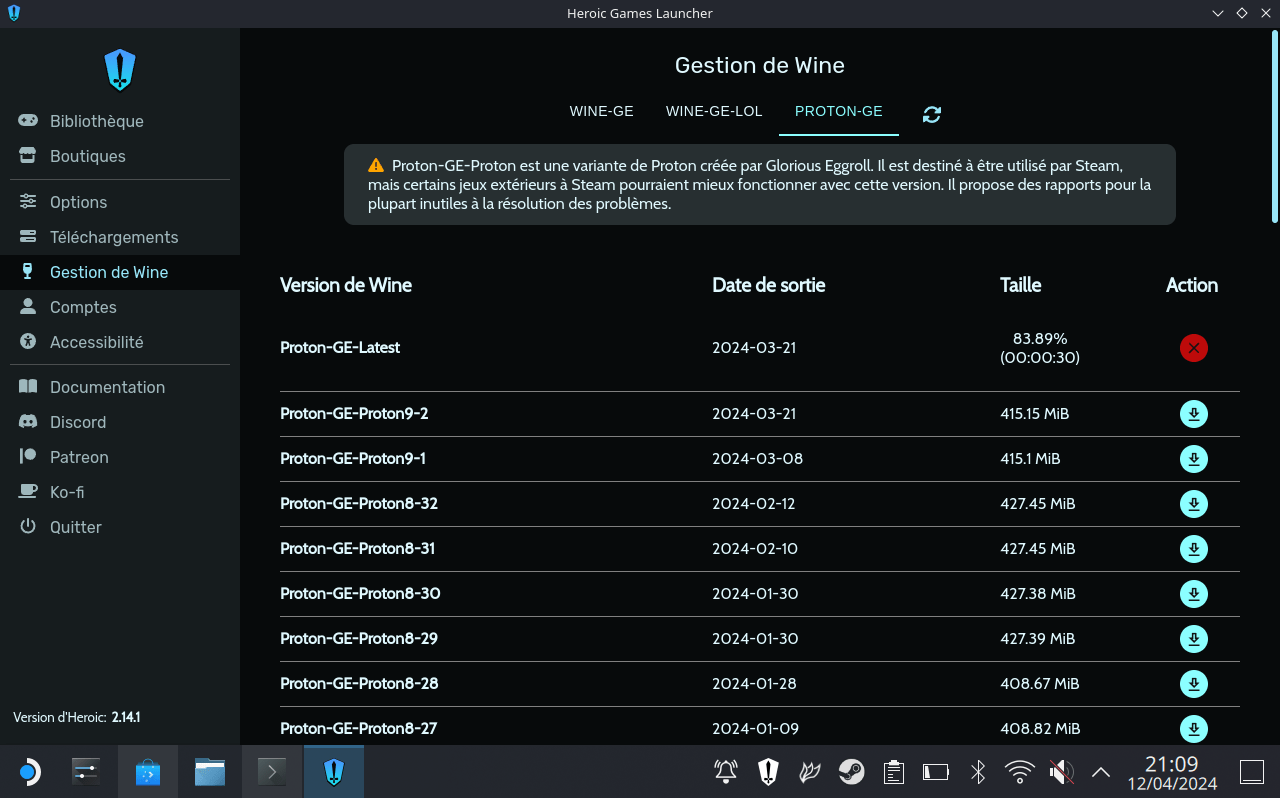This screenshot has width=1280, height=798.
Task: Refresh the Wine versions list
Action: [932, 114]
